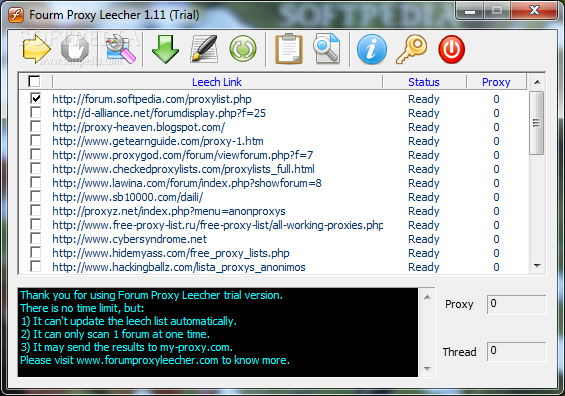565x396 pixels.
Task: Click proxy count 0 of cybersyndrome row
Action: coord(496,239)
